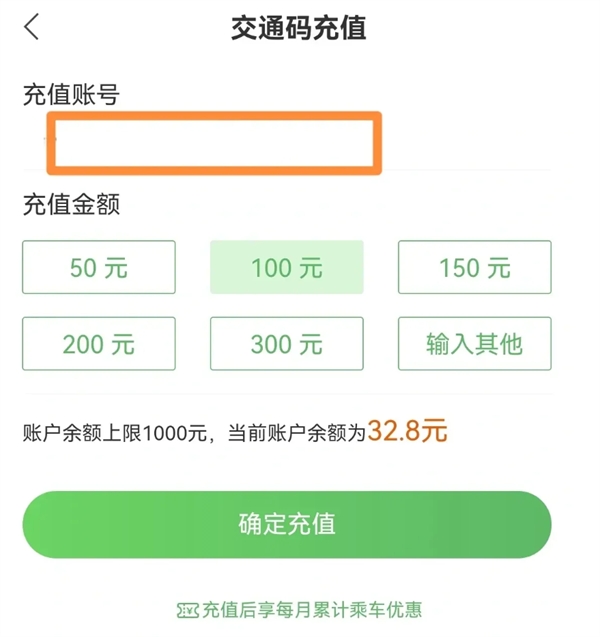Tap the 当前账户余额为 text
600x637 pixels.
point(297,433)
